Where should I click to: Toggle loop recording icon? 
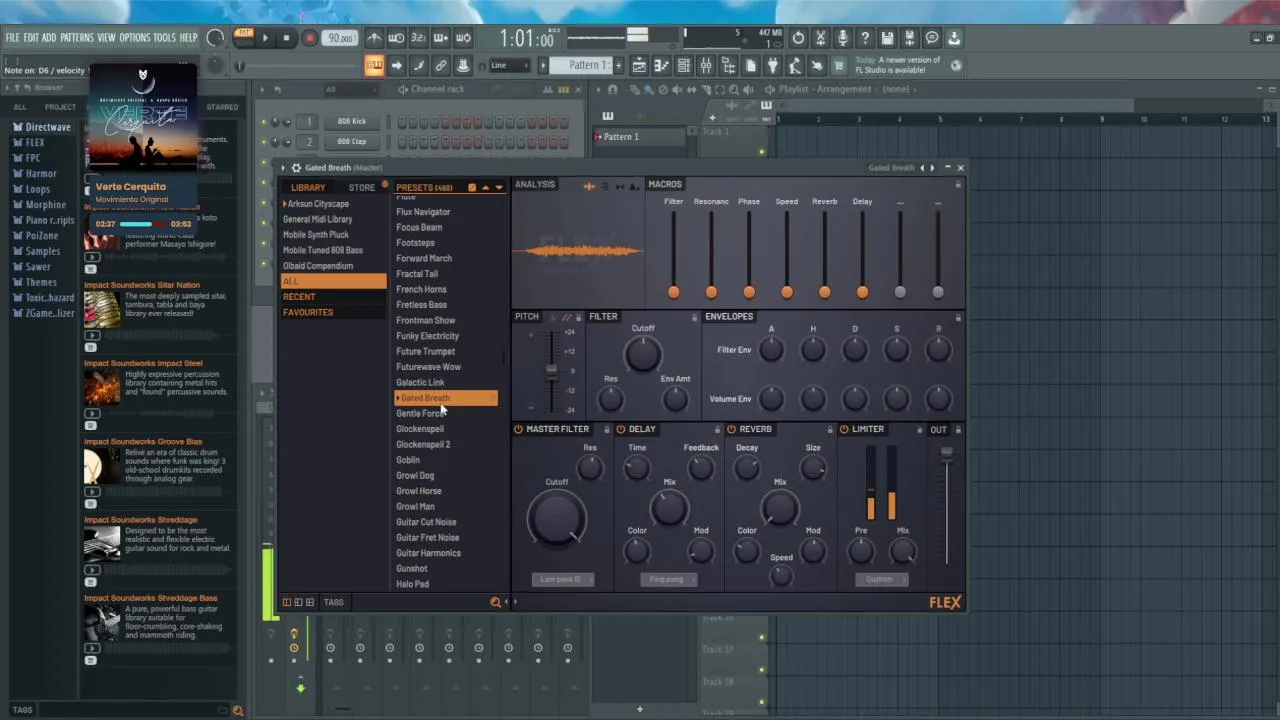463,38
